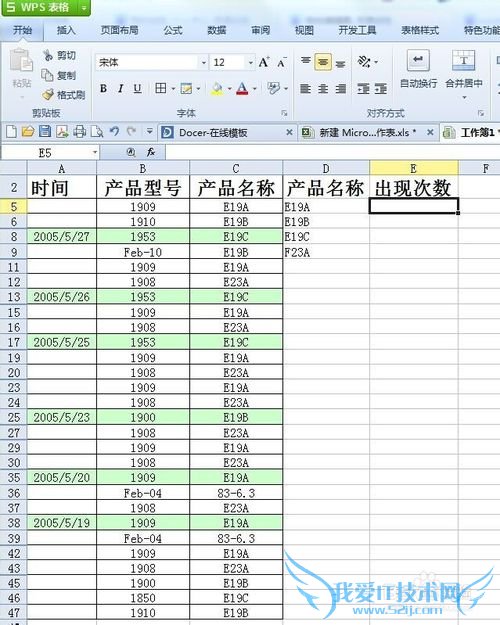500x625 pixels.
Task: Click increase indent icon
Action: coord(381,88)
